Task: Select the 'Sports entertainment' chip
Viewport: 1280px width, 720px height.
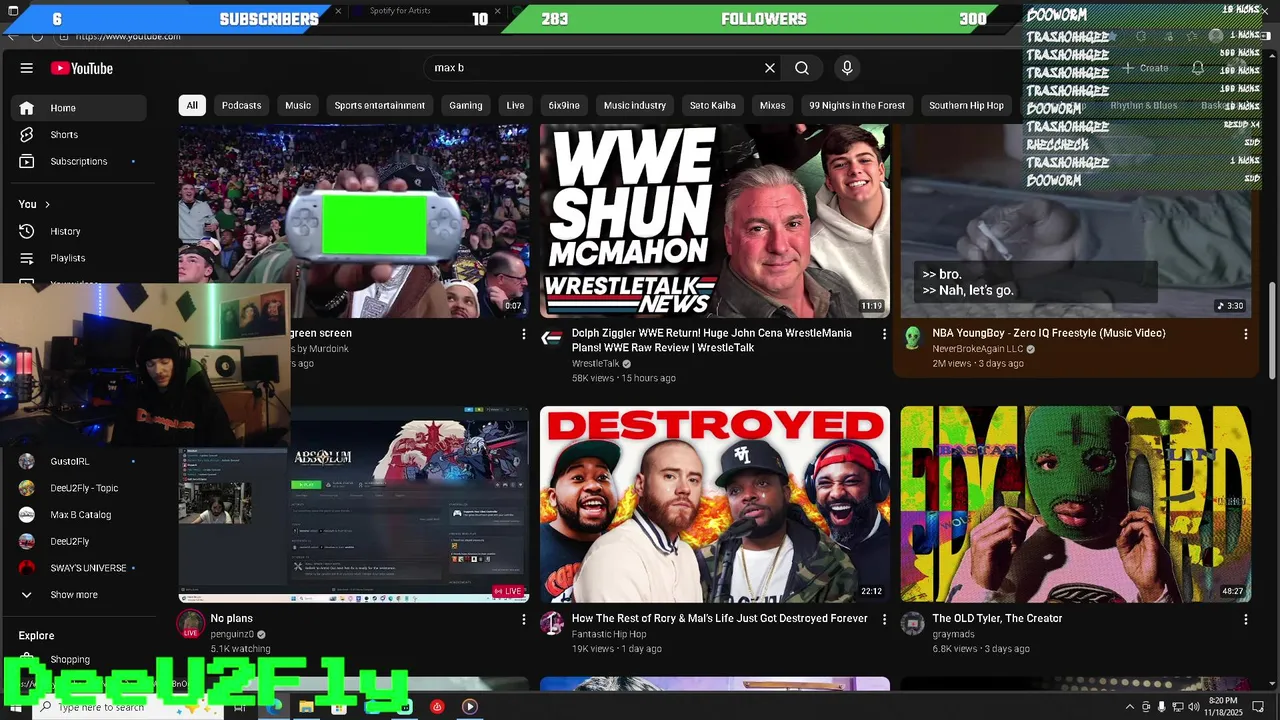Action: [380, 105]
